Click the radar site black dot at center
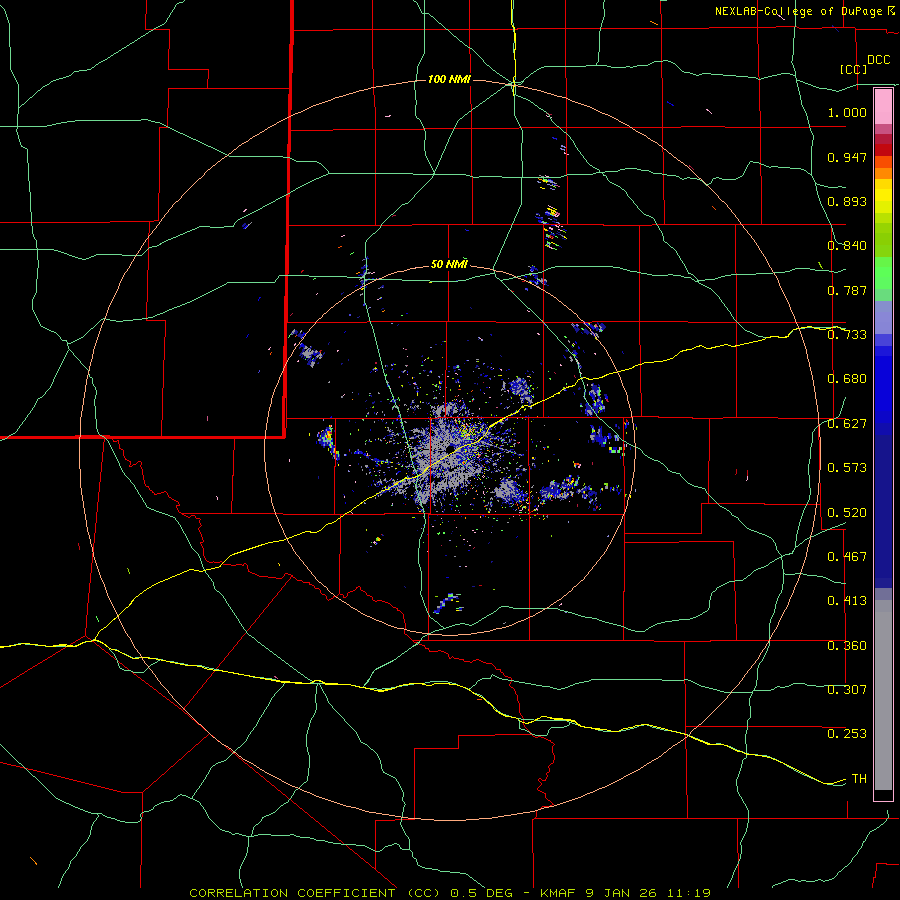The height and width of the screenshot is (900, 900). 451,448
